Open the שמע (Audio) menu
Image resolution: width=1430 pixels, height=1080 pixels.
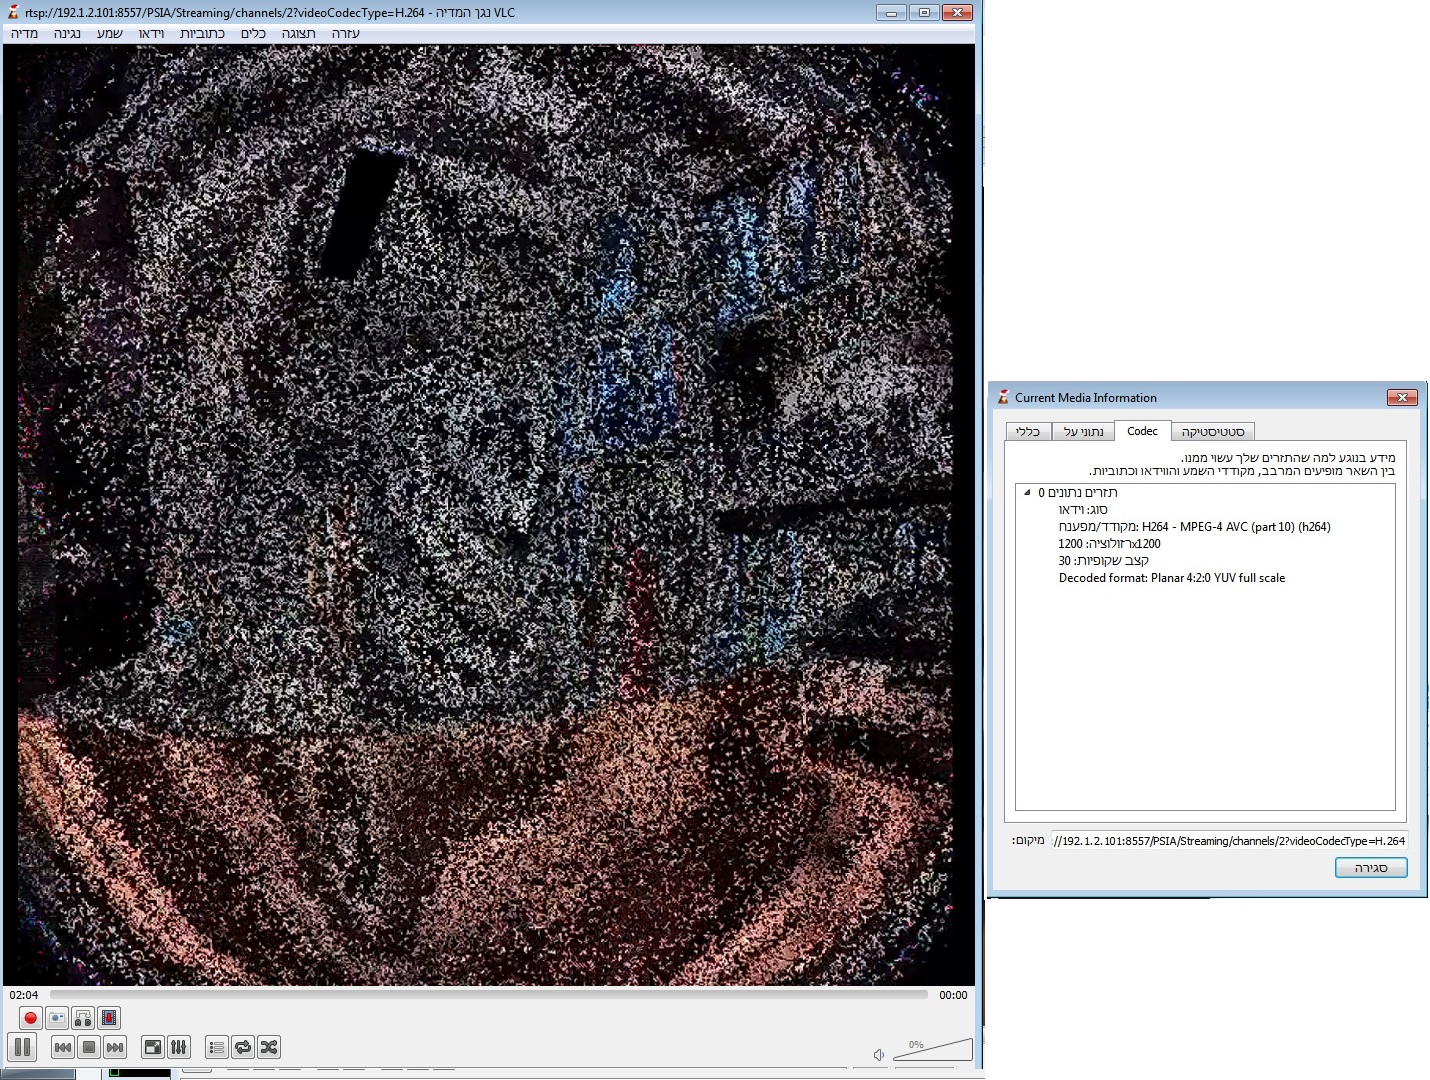(109, 33)
